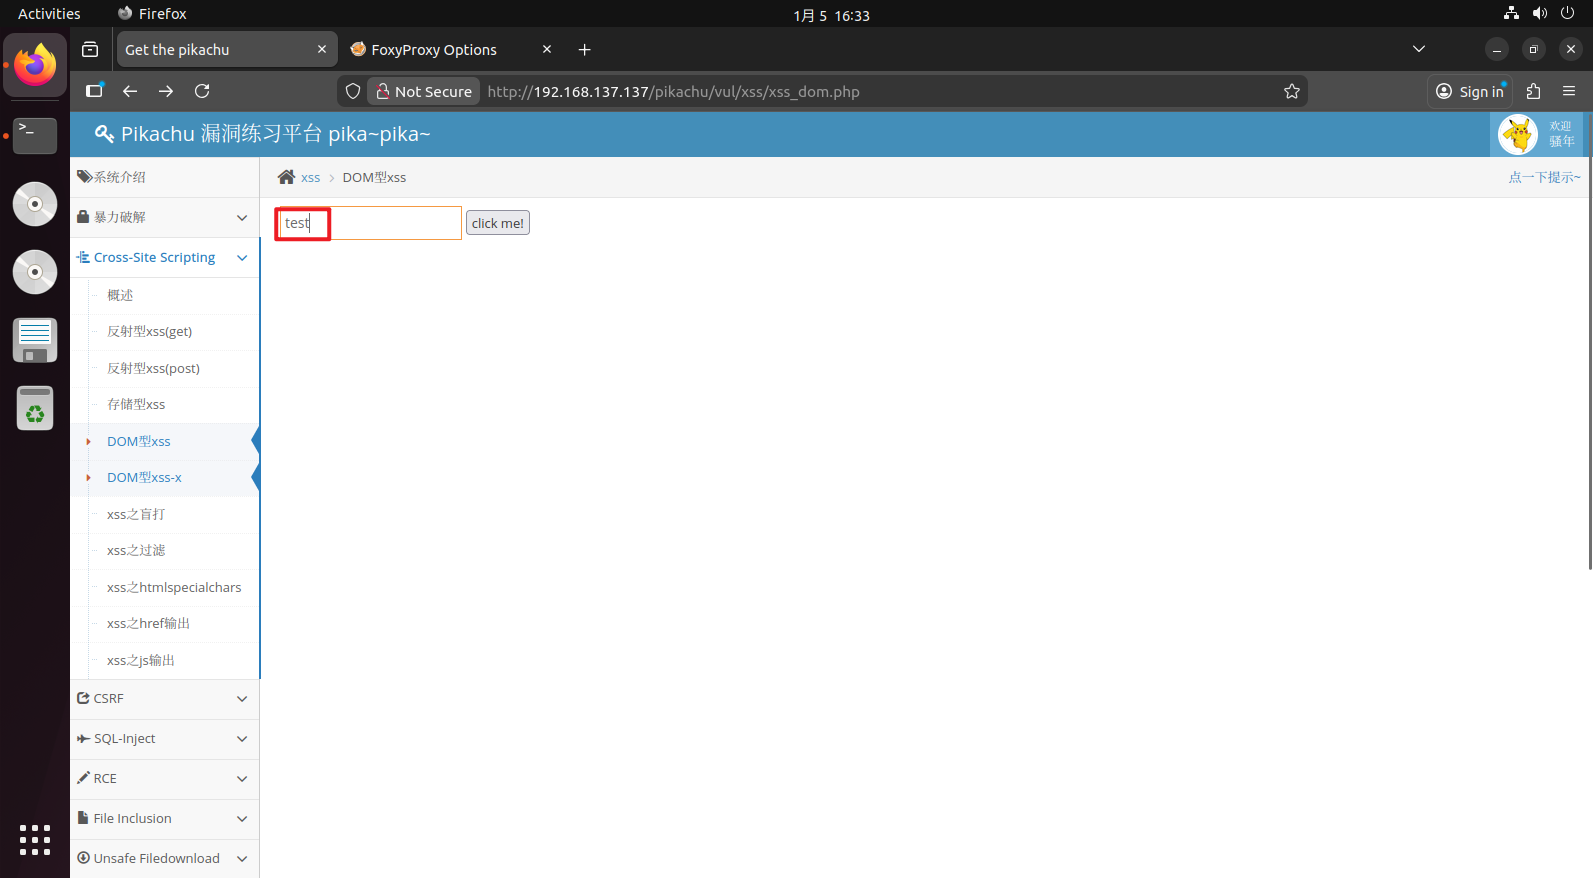Screen dimensions: 1593x878
Task: Open 系统介绍 in the sidebar
Action: pos(165,177)
